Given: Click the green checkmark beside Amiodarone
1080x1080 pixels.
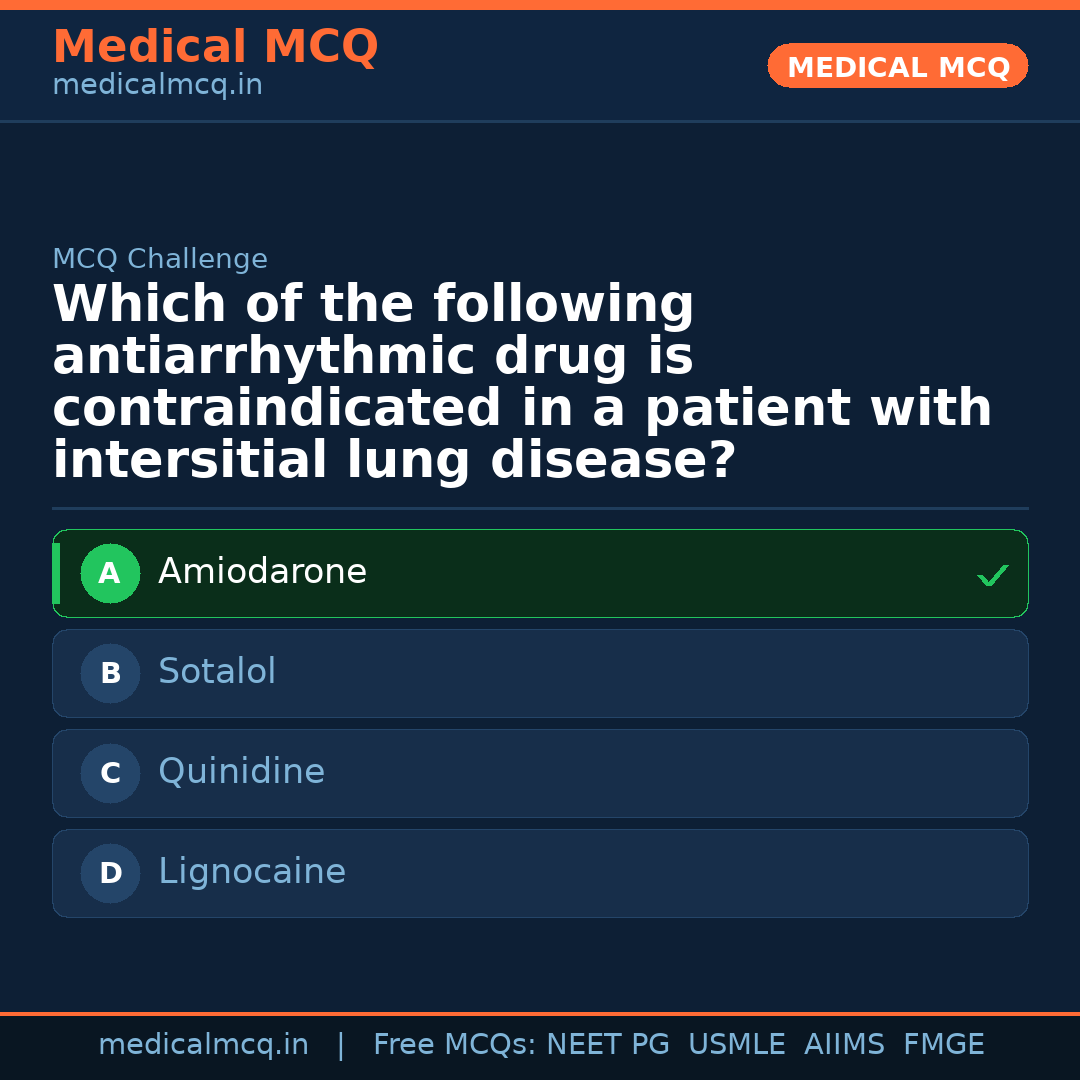Looking at the screenshot, I should pyautogui.click(x=992, y=575).
